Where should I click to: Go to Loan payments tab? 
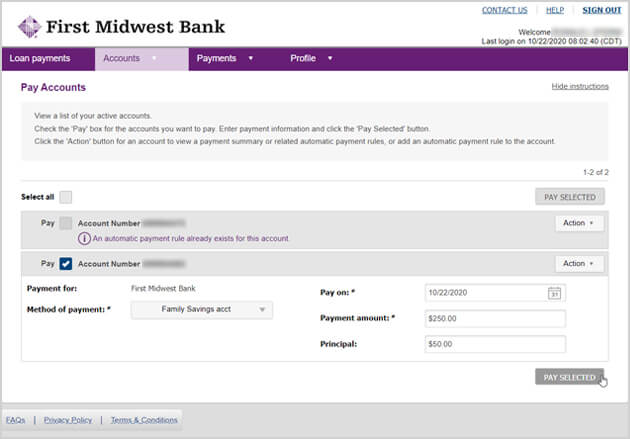pos(40,59)
